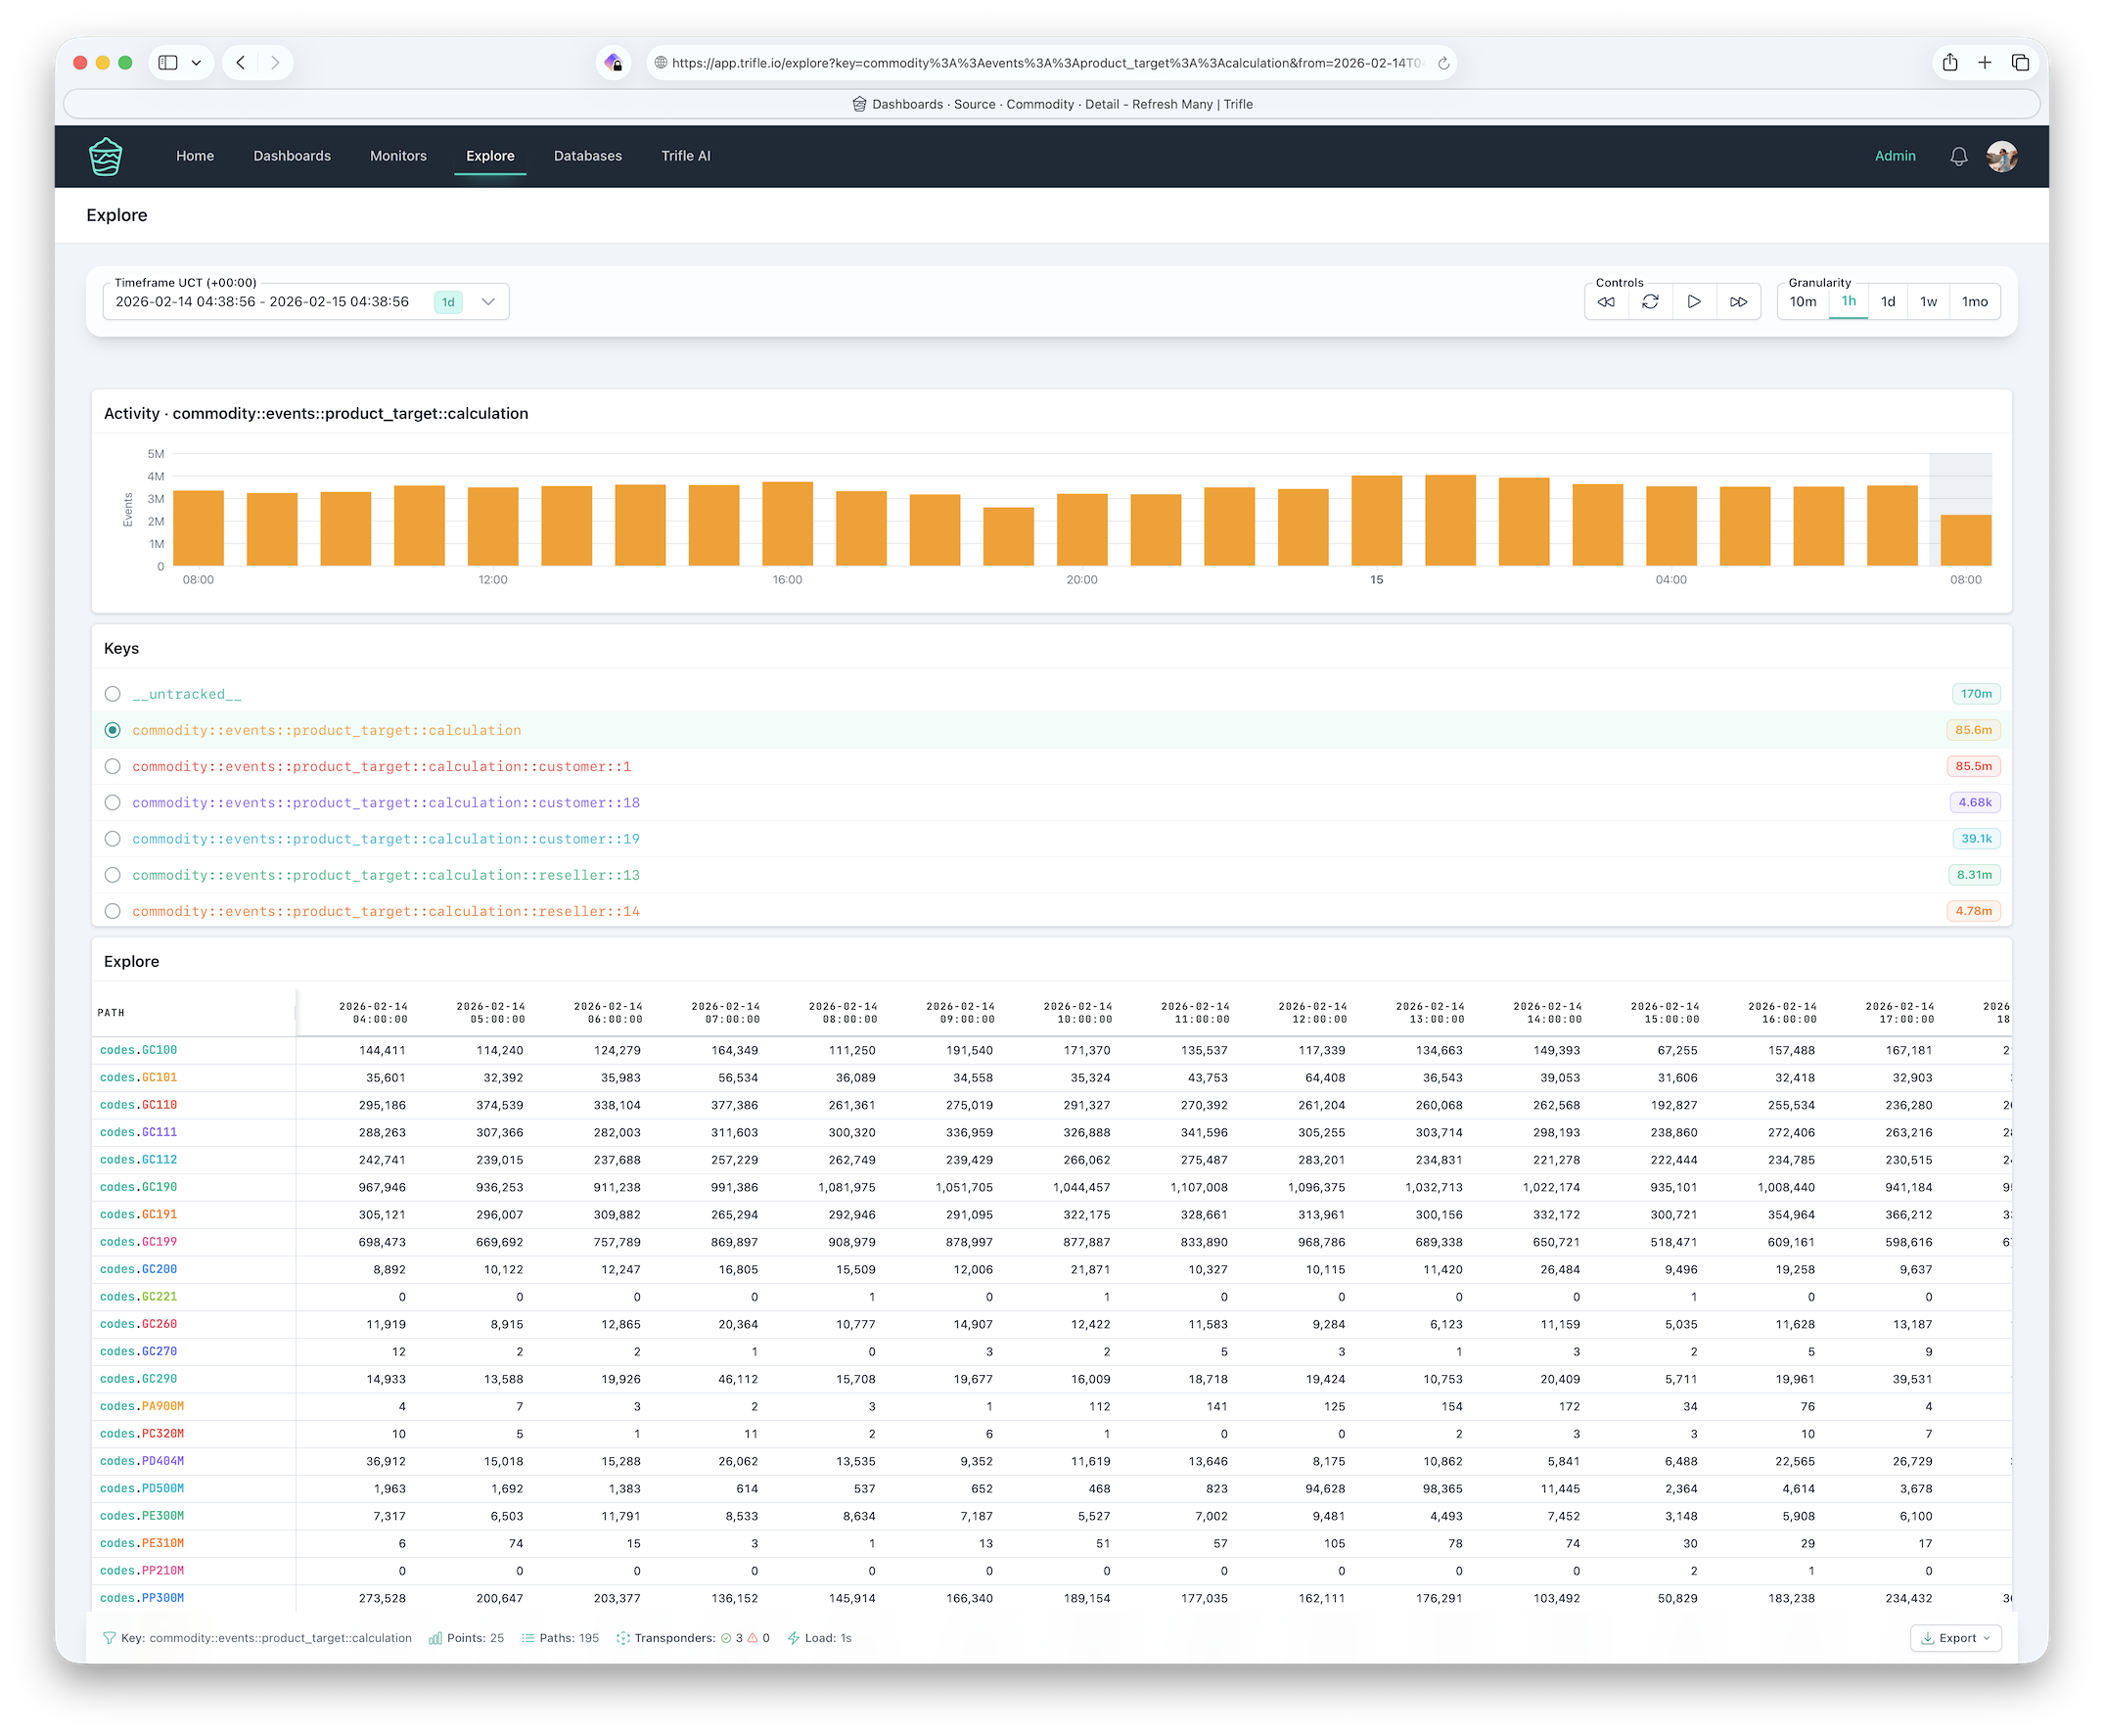The height and width of the screenshot is (1736, 2104).
Task: Open user avatar profile menu
Action: click(2001, 156)
